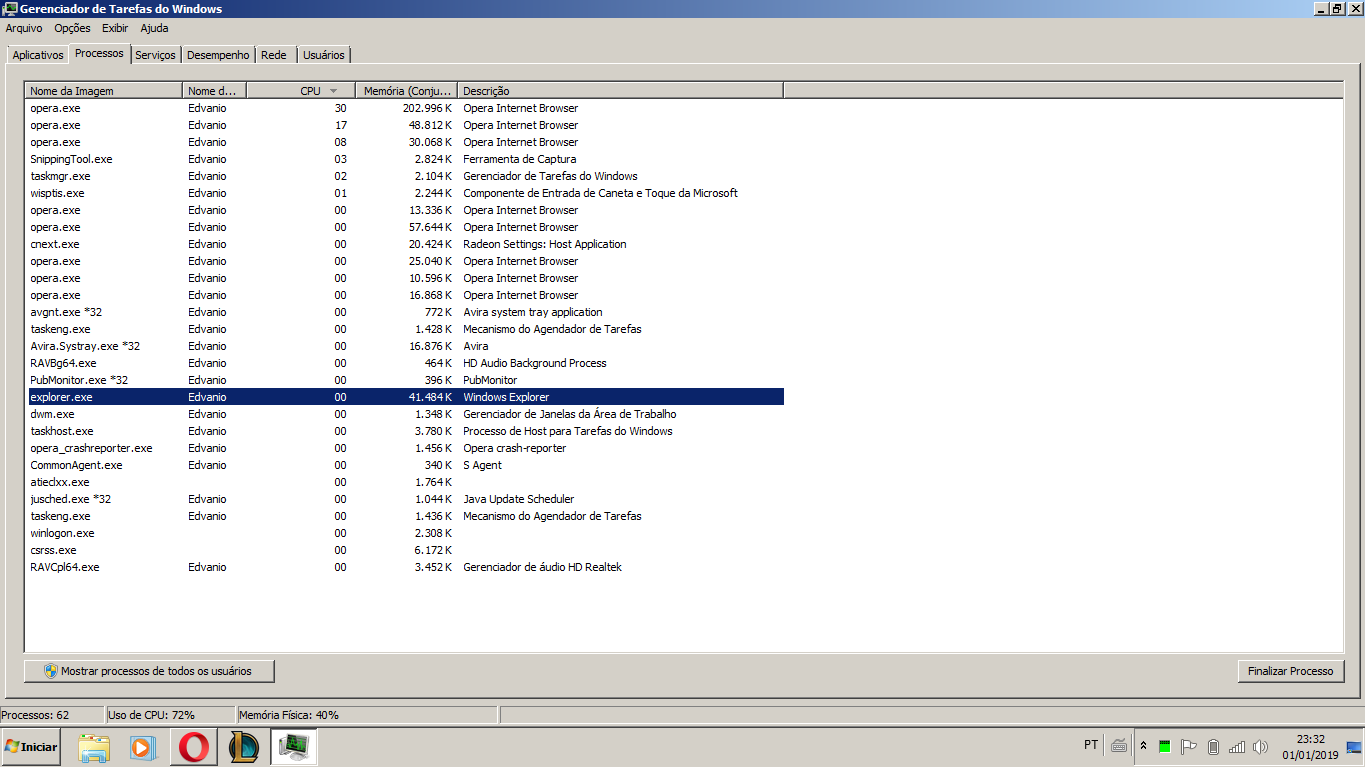Sort by Nome de usuário column header

(x=215, y=91)
